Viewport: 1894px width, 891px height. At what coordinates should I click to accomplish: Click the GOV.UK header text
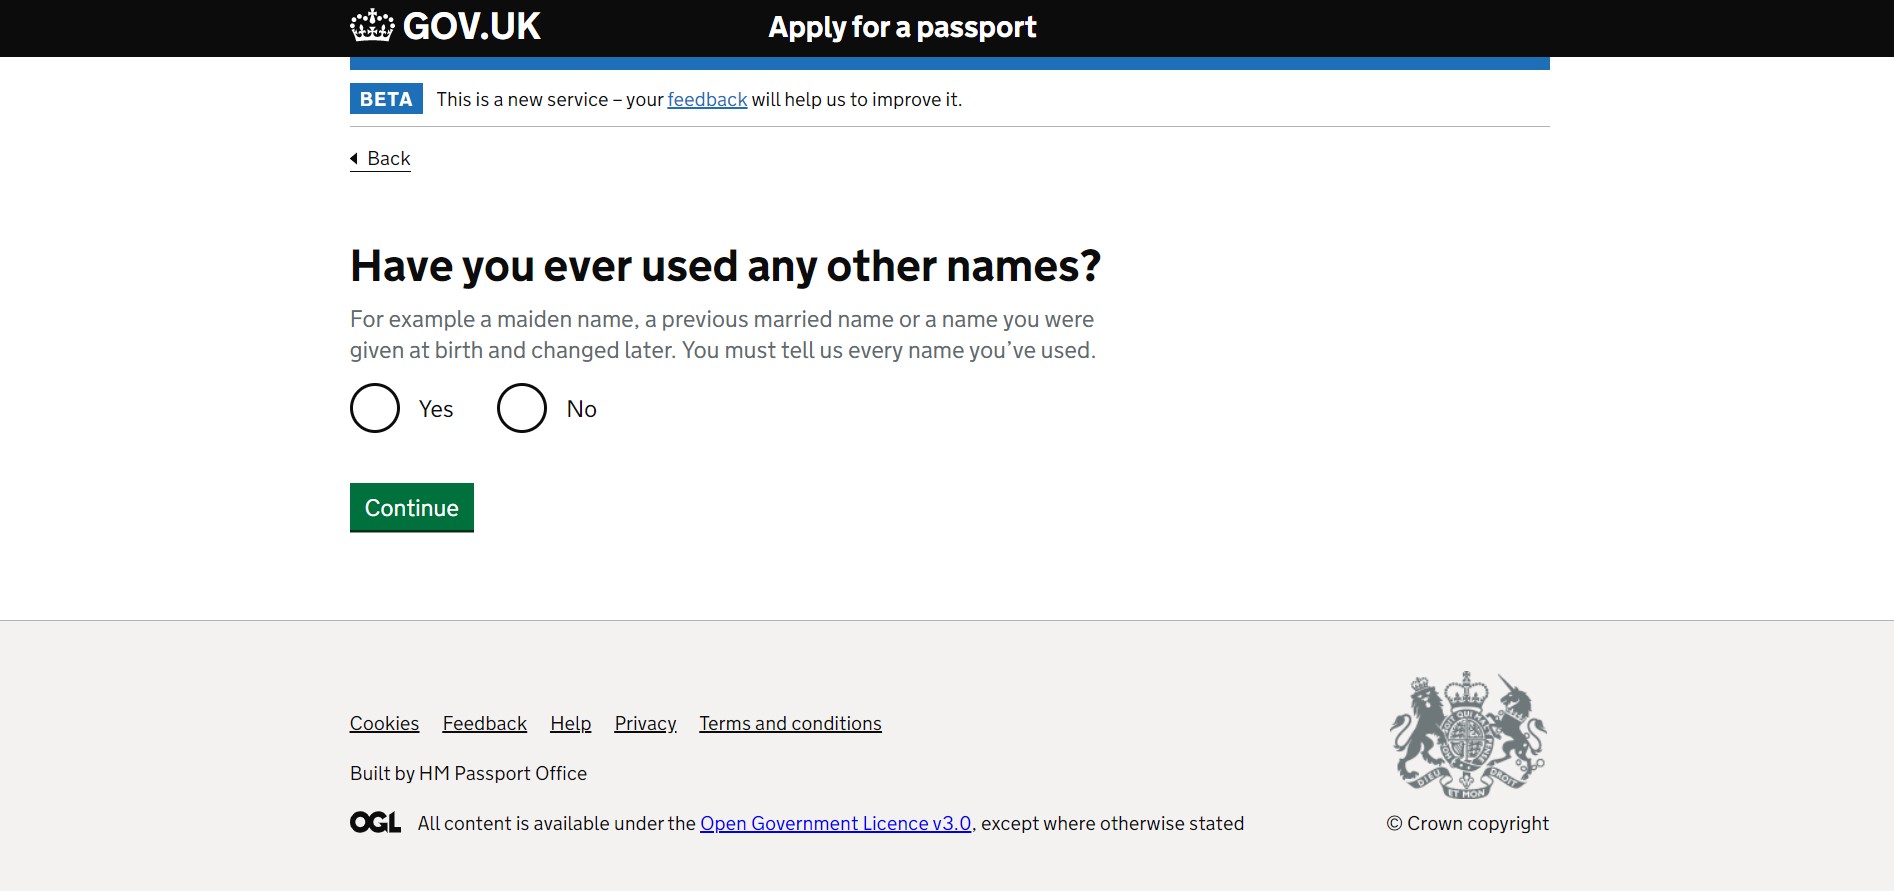pos(472,26)
